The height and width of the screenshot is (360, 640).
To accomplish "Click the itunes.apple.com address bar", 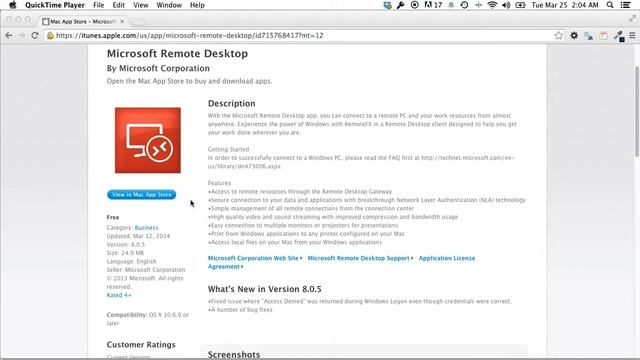I will [302, 36].
